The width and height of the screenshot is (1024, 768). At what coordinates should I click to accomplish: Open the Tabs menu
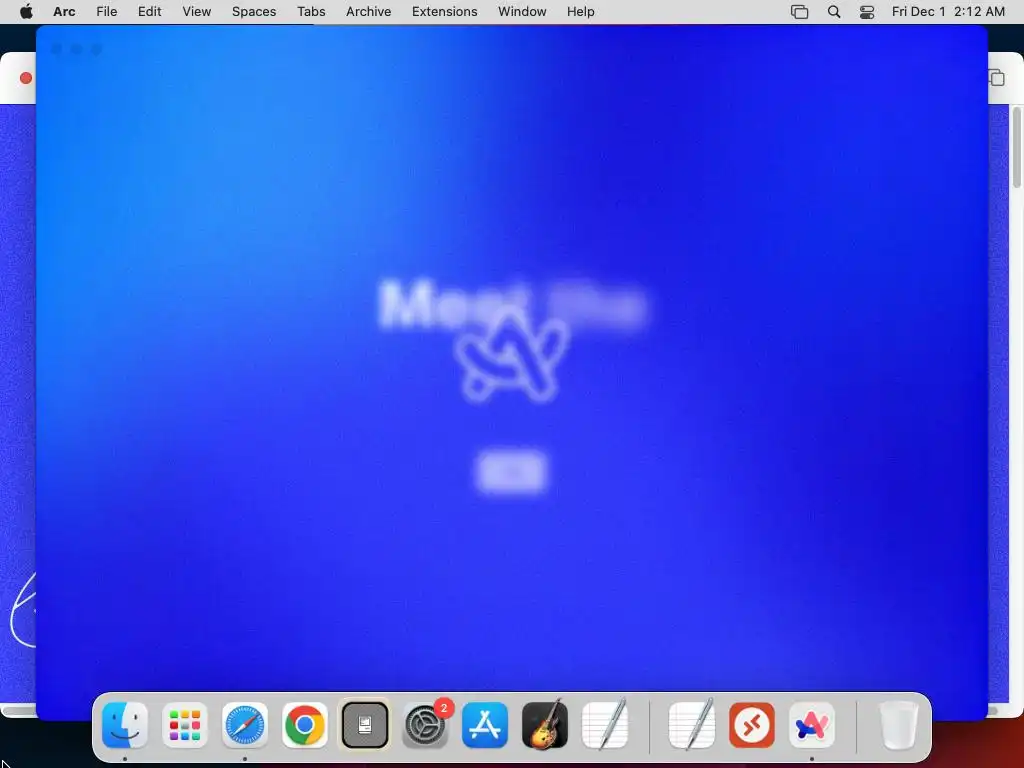click(311, 11)
